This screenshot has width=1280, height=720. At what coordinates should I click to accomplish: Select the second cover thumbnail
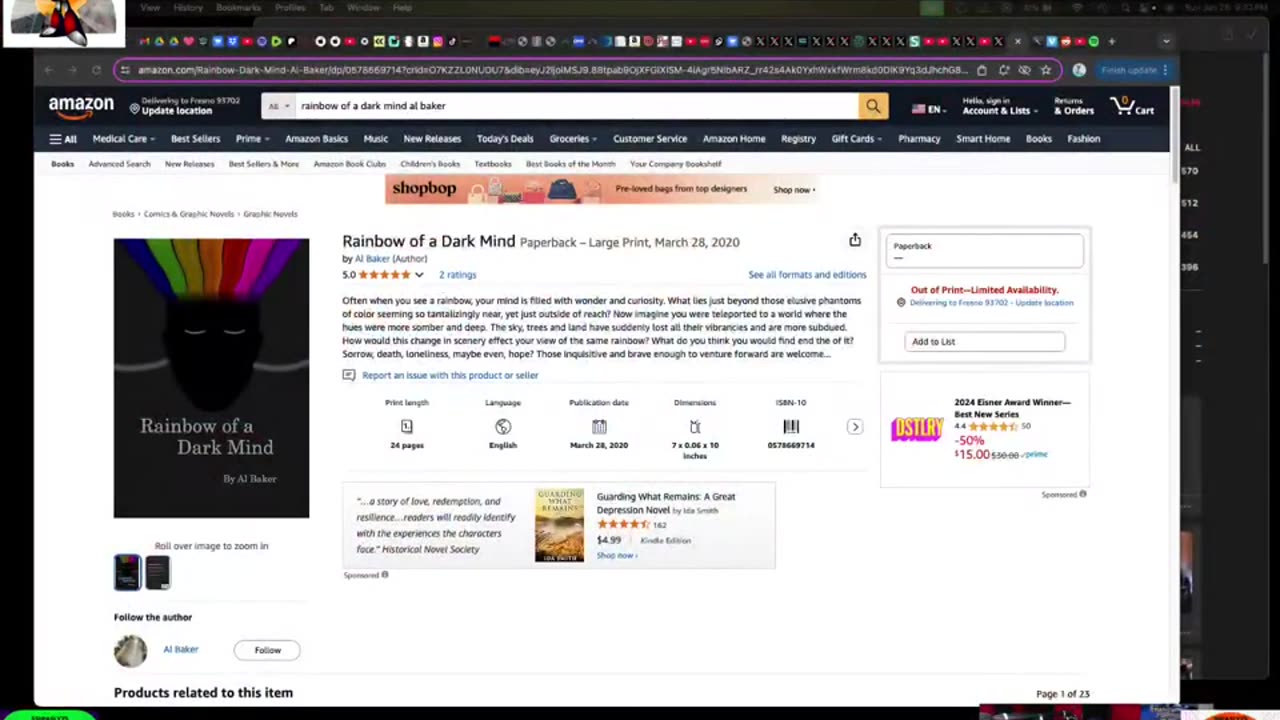[158, 572]
